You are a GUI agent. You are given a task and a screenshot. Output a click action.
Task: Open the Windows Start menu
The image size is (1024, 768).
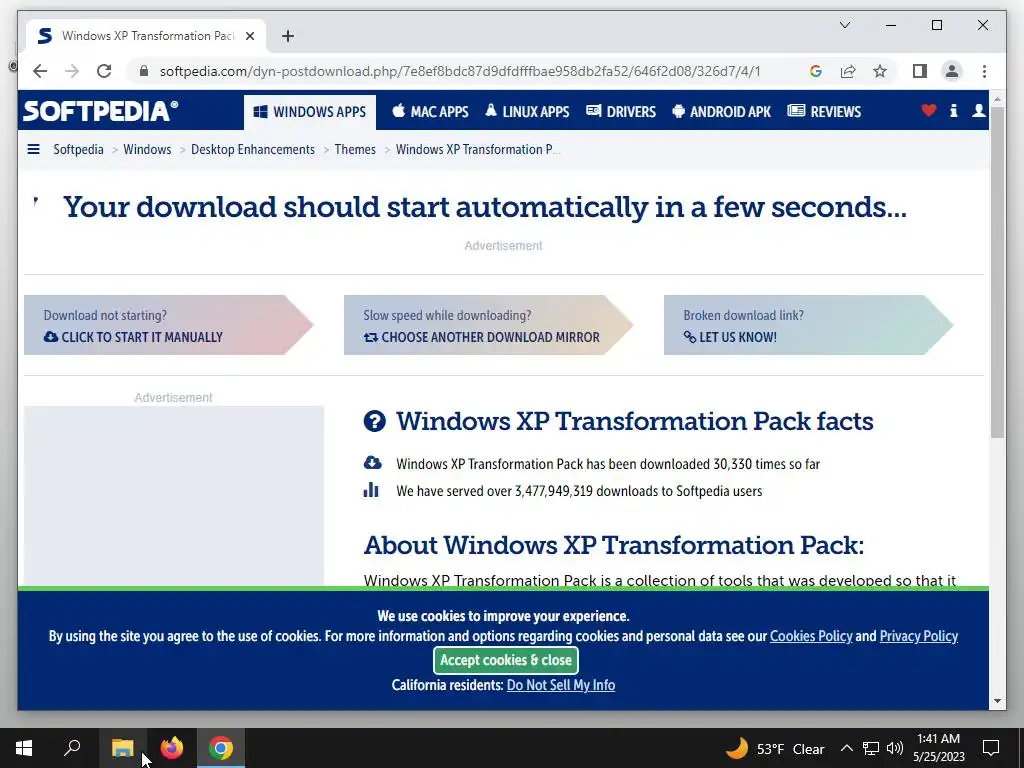(x=24, y=748)
